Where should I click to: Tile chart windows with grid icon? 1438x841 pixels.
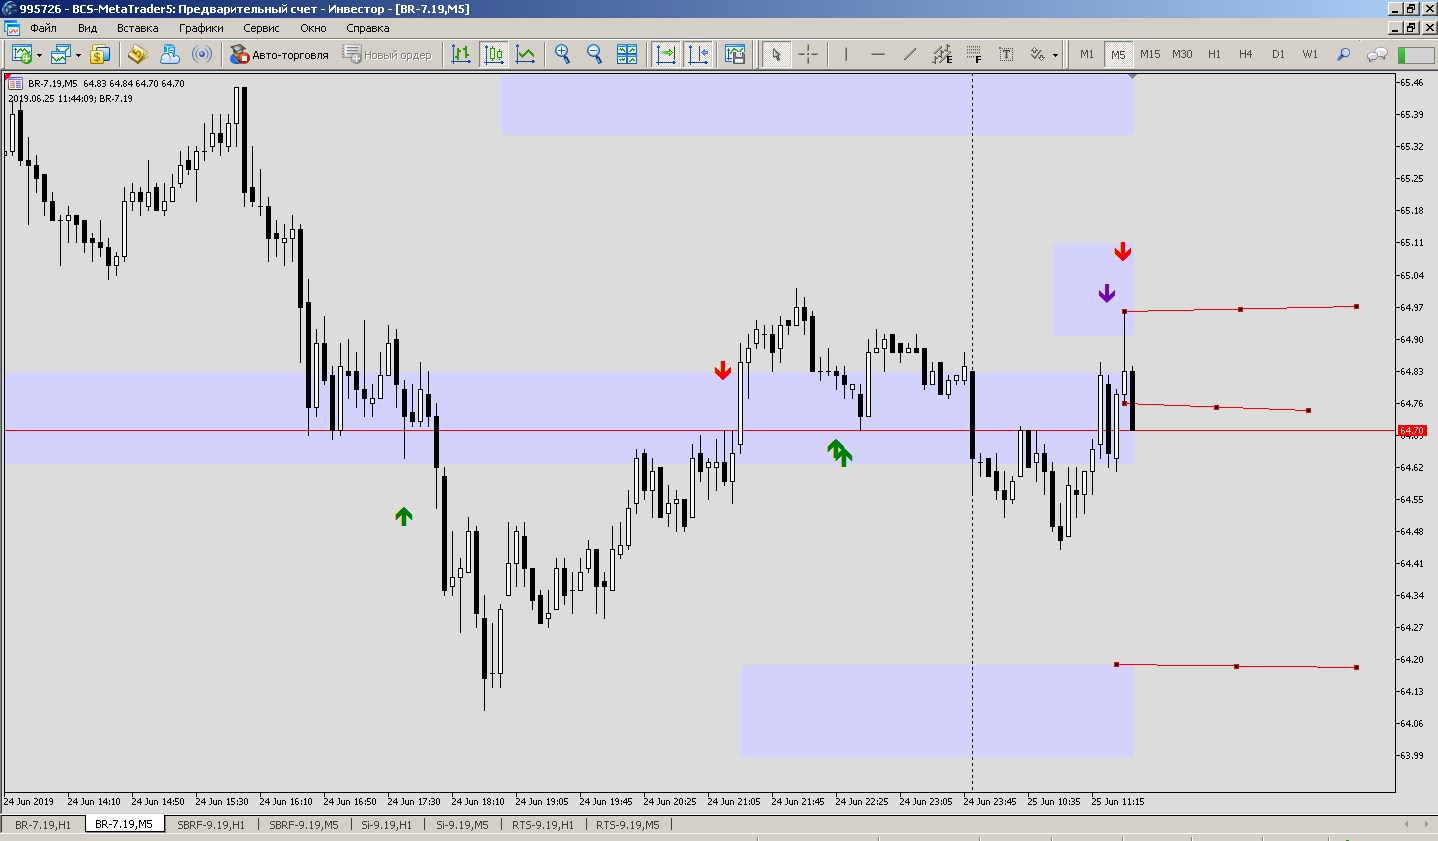[627, 54]
